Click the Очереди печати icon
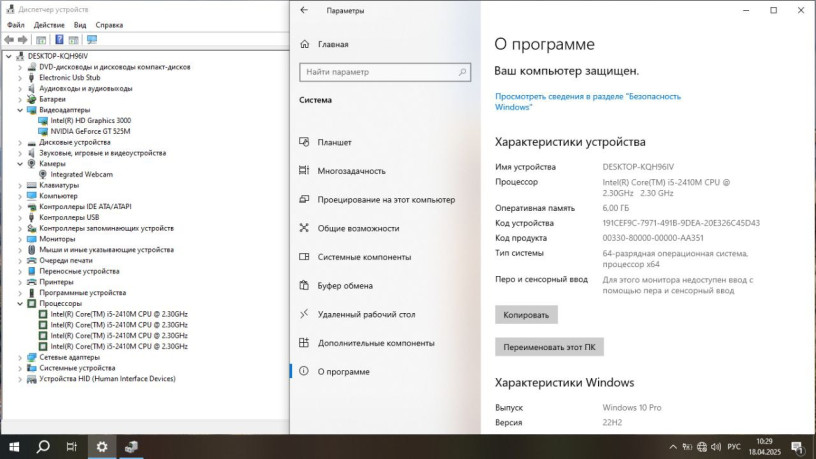816x459 pixels. pos(32,260)
